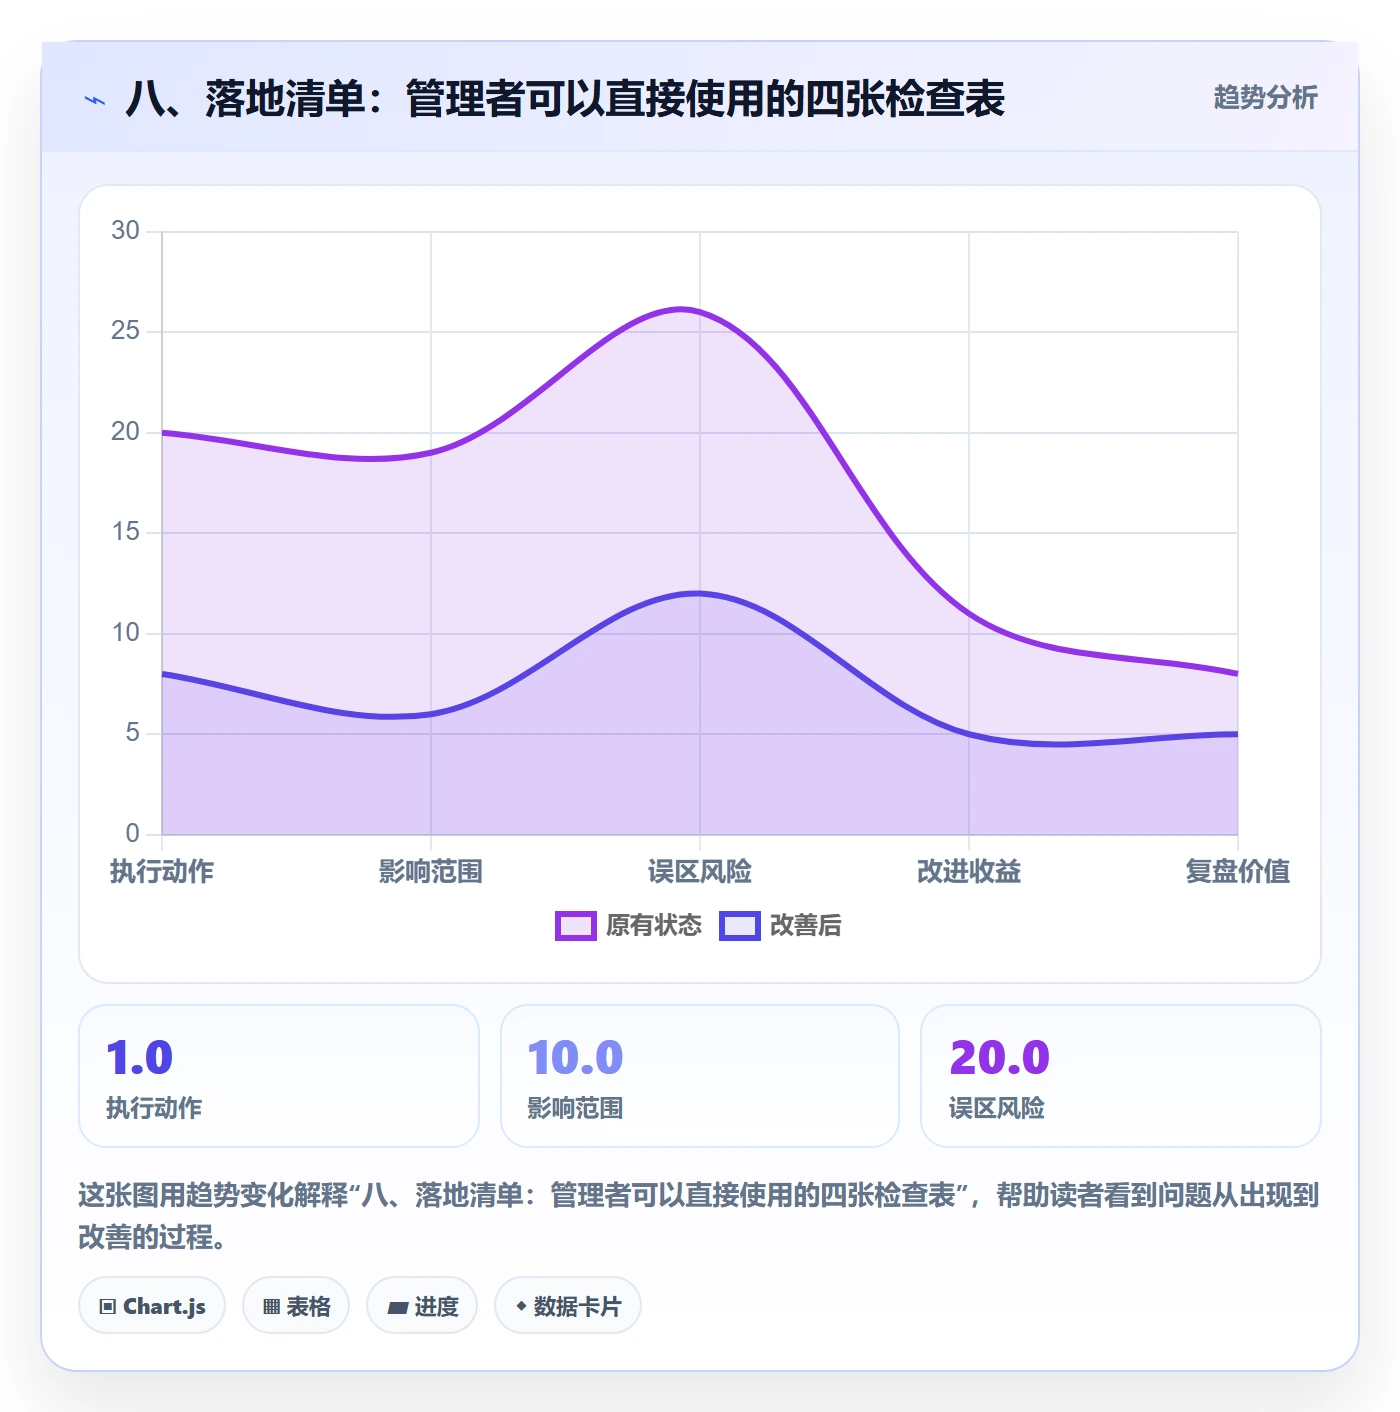Click the grid icon in 表格 chip
Viewport: 1400px width, 1412px height.
pos(271,1306)
